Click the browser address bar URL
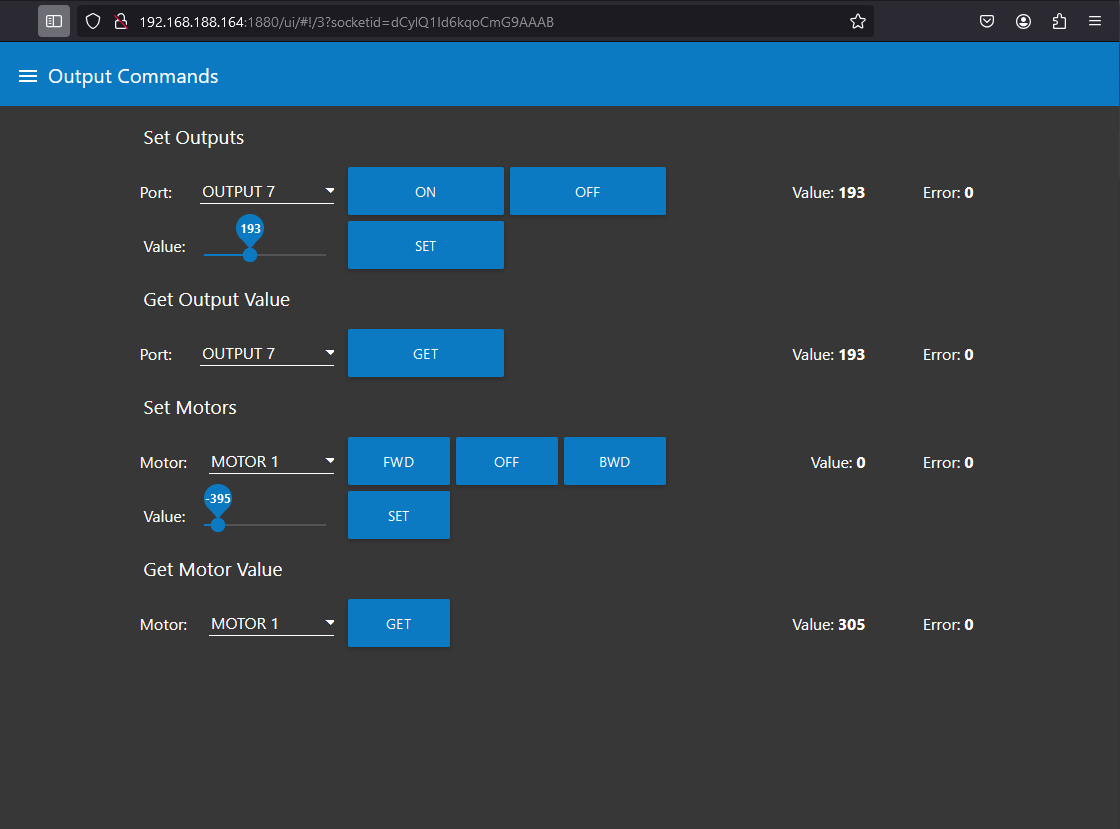The image size is (1120, 829). click(x=346, y=22)
